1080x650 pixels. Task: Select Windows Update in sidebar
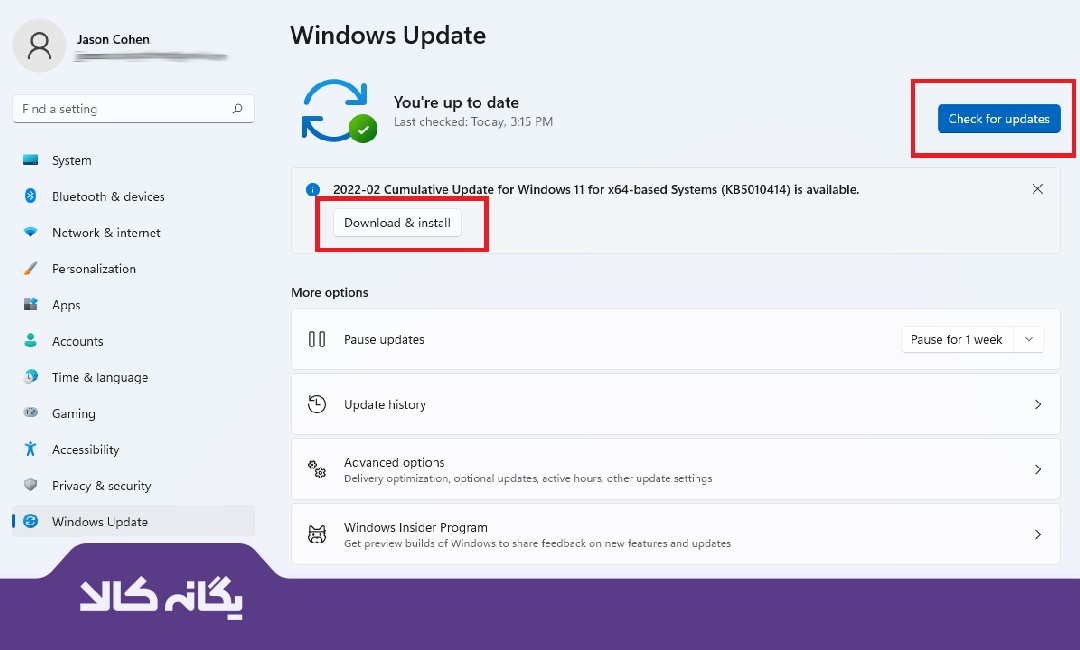pyautogui.click(x=134, y=521)
